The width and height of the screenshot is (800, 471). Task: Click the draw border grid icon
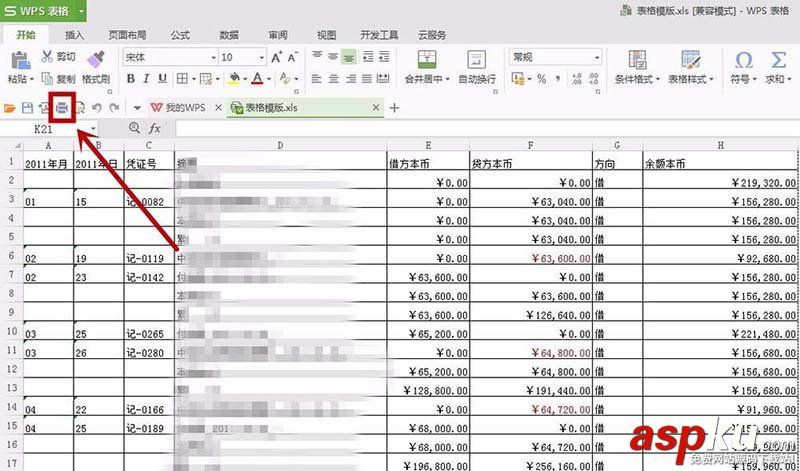pyautogui.click(x=206, y=79)
